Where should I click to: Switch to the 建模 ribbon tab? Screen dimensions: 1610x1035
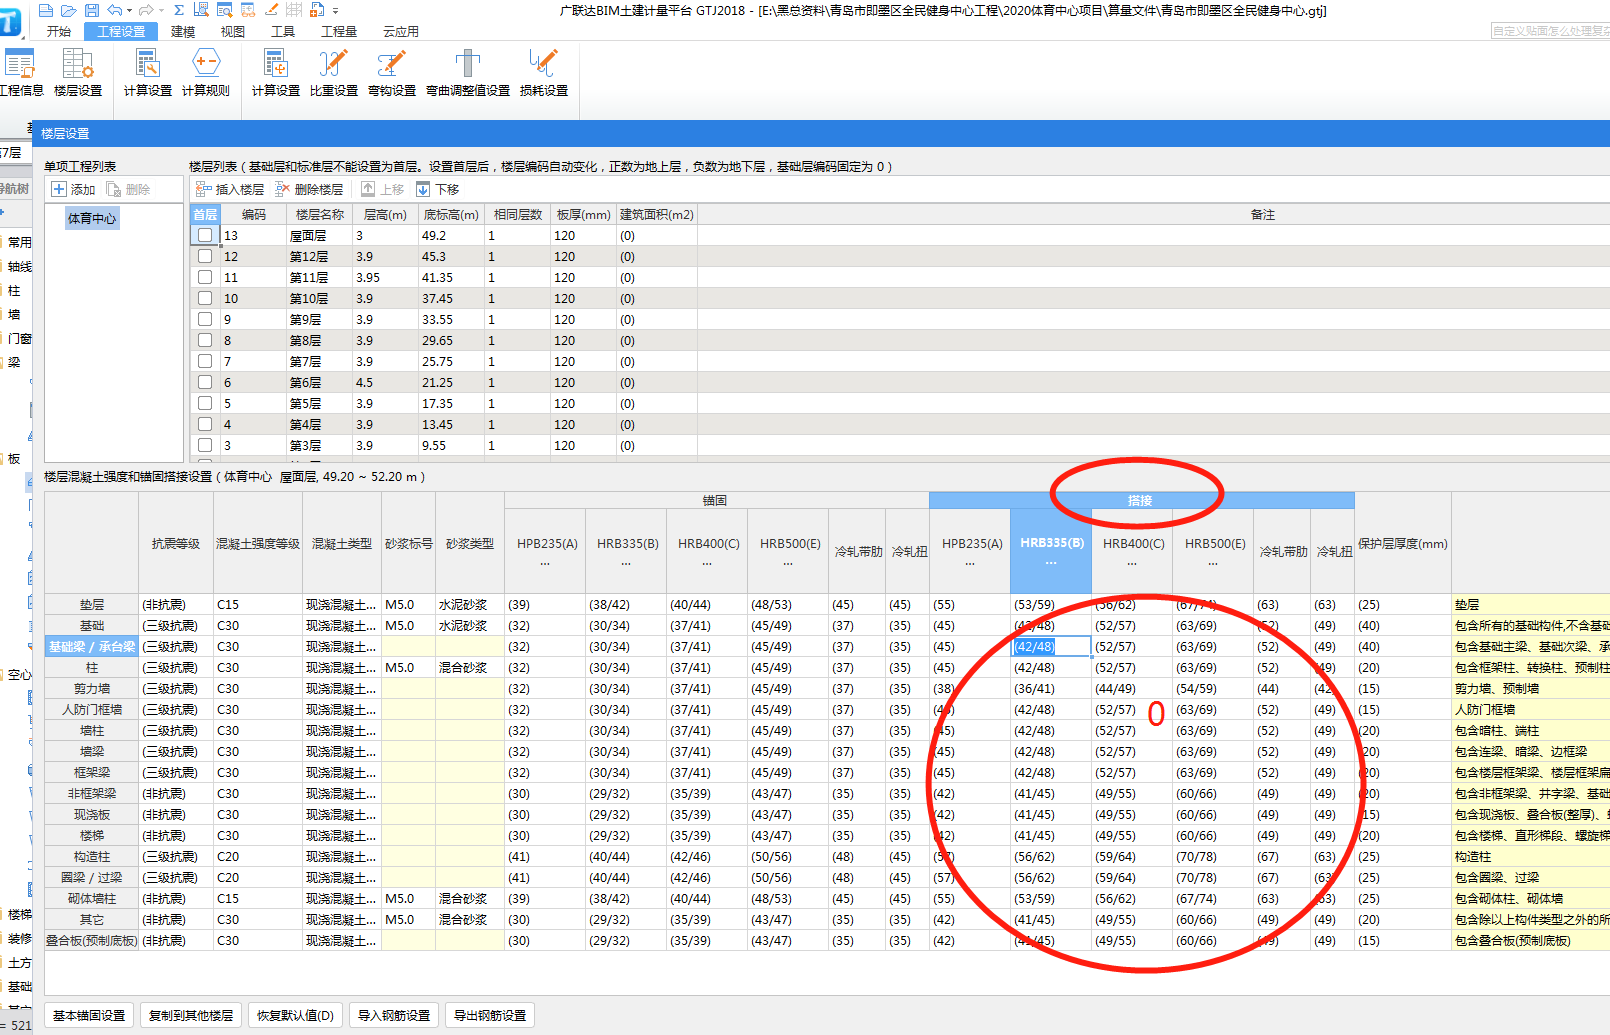183,31
